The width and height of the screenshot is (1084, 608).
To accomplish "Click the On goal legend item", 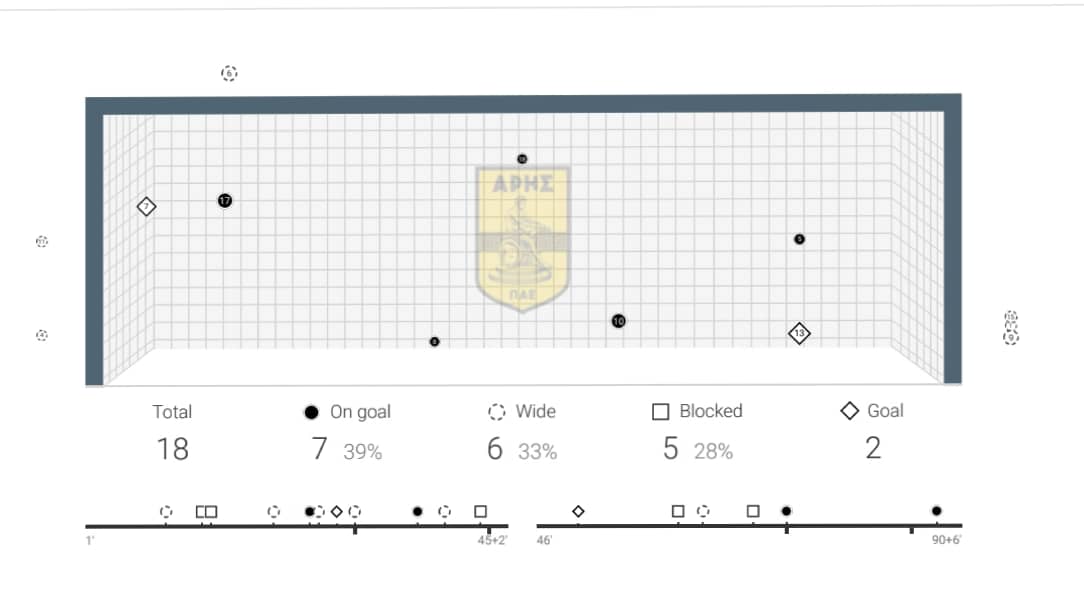I will [x=347, y=412].
